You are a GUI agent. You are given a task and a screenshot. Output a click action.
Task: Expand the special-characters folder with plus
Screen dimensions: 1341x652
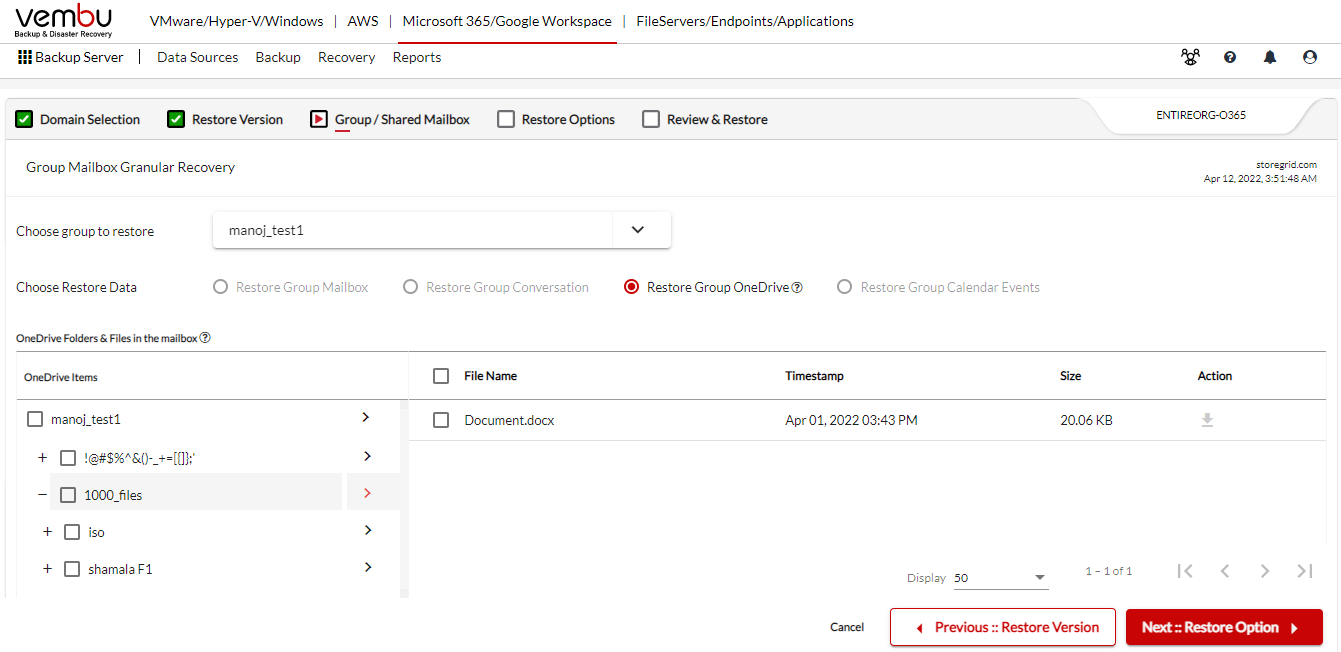pyautogui.click(x=42, y=458)
